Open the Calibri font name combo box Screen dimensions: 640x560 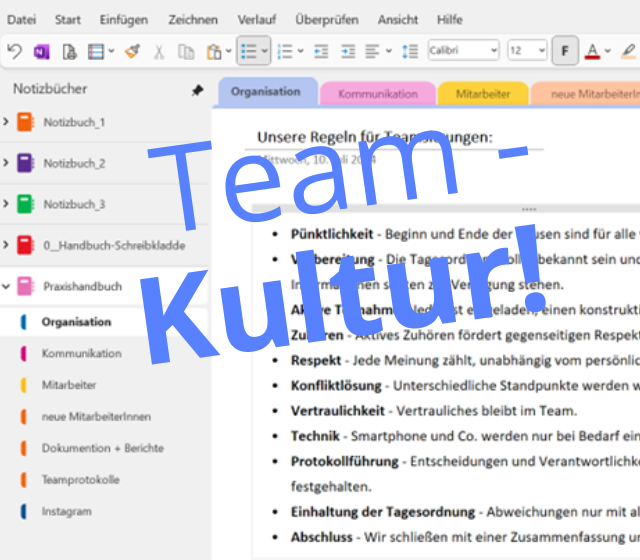[x=463, y=50]
